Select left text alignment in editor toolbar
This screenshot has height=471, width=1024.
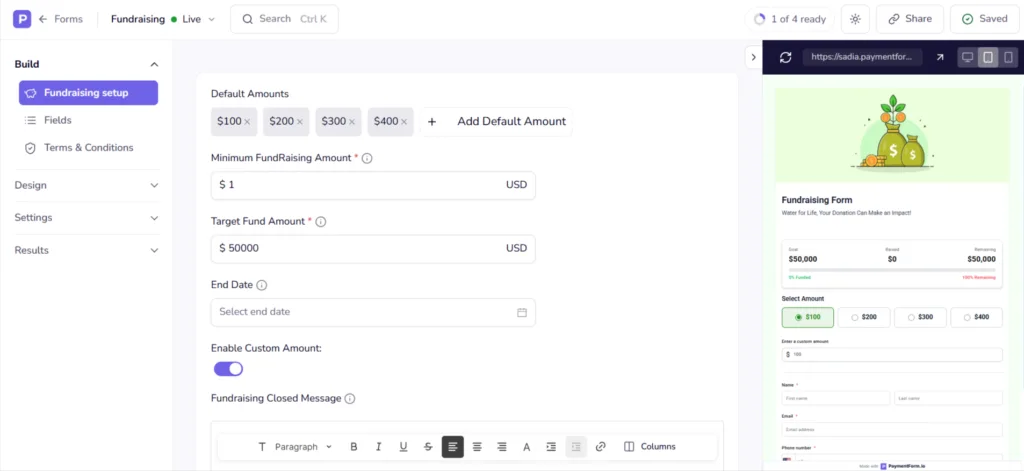pos(453,447)
